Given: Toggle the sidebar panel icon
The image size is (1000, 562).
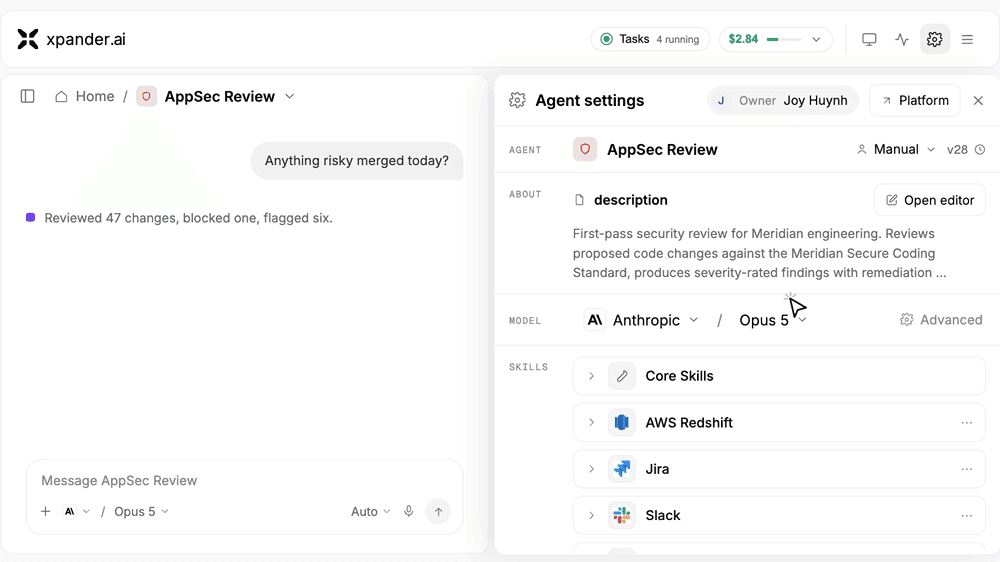Looking at the screenshot, I should click(x=27, y=96).
